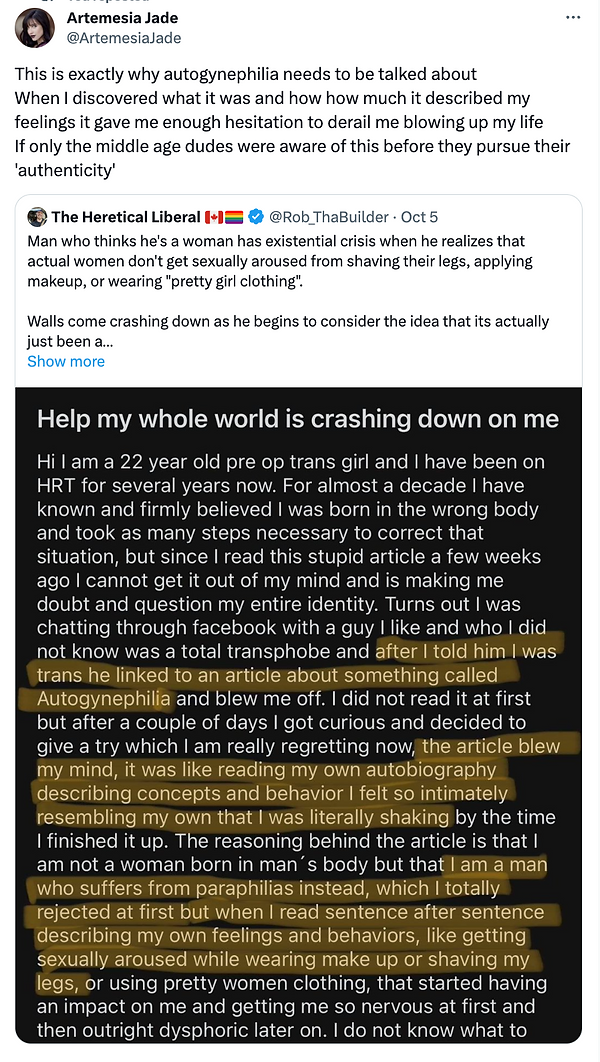Image resolution: width=600 pixels, height=1062 pixels.
Task: Expand the quoted tweet with Show more
Action: pos(66,361)
